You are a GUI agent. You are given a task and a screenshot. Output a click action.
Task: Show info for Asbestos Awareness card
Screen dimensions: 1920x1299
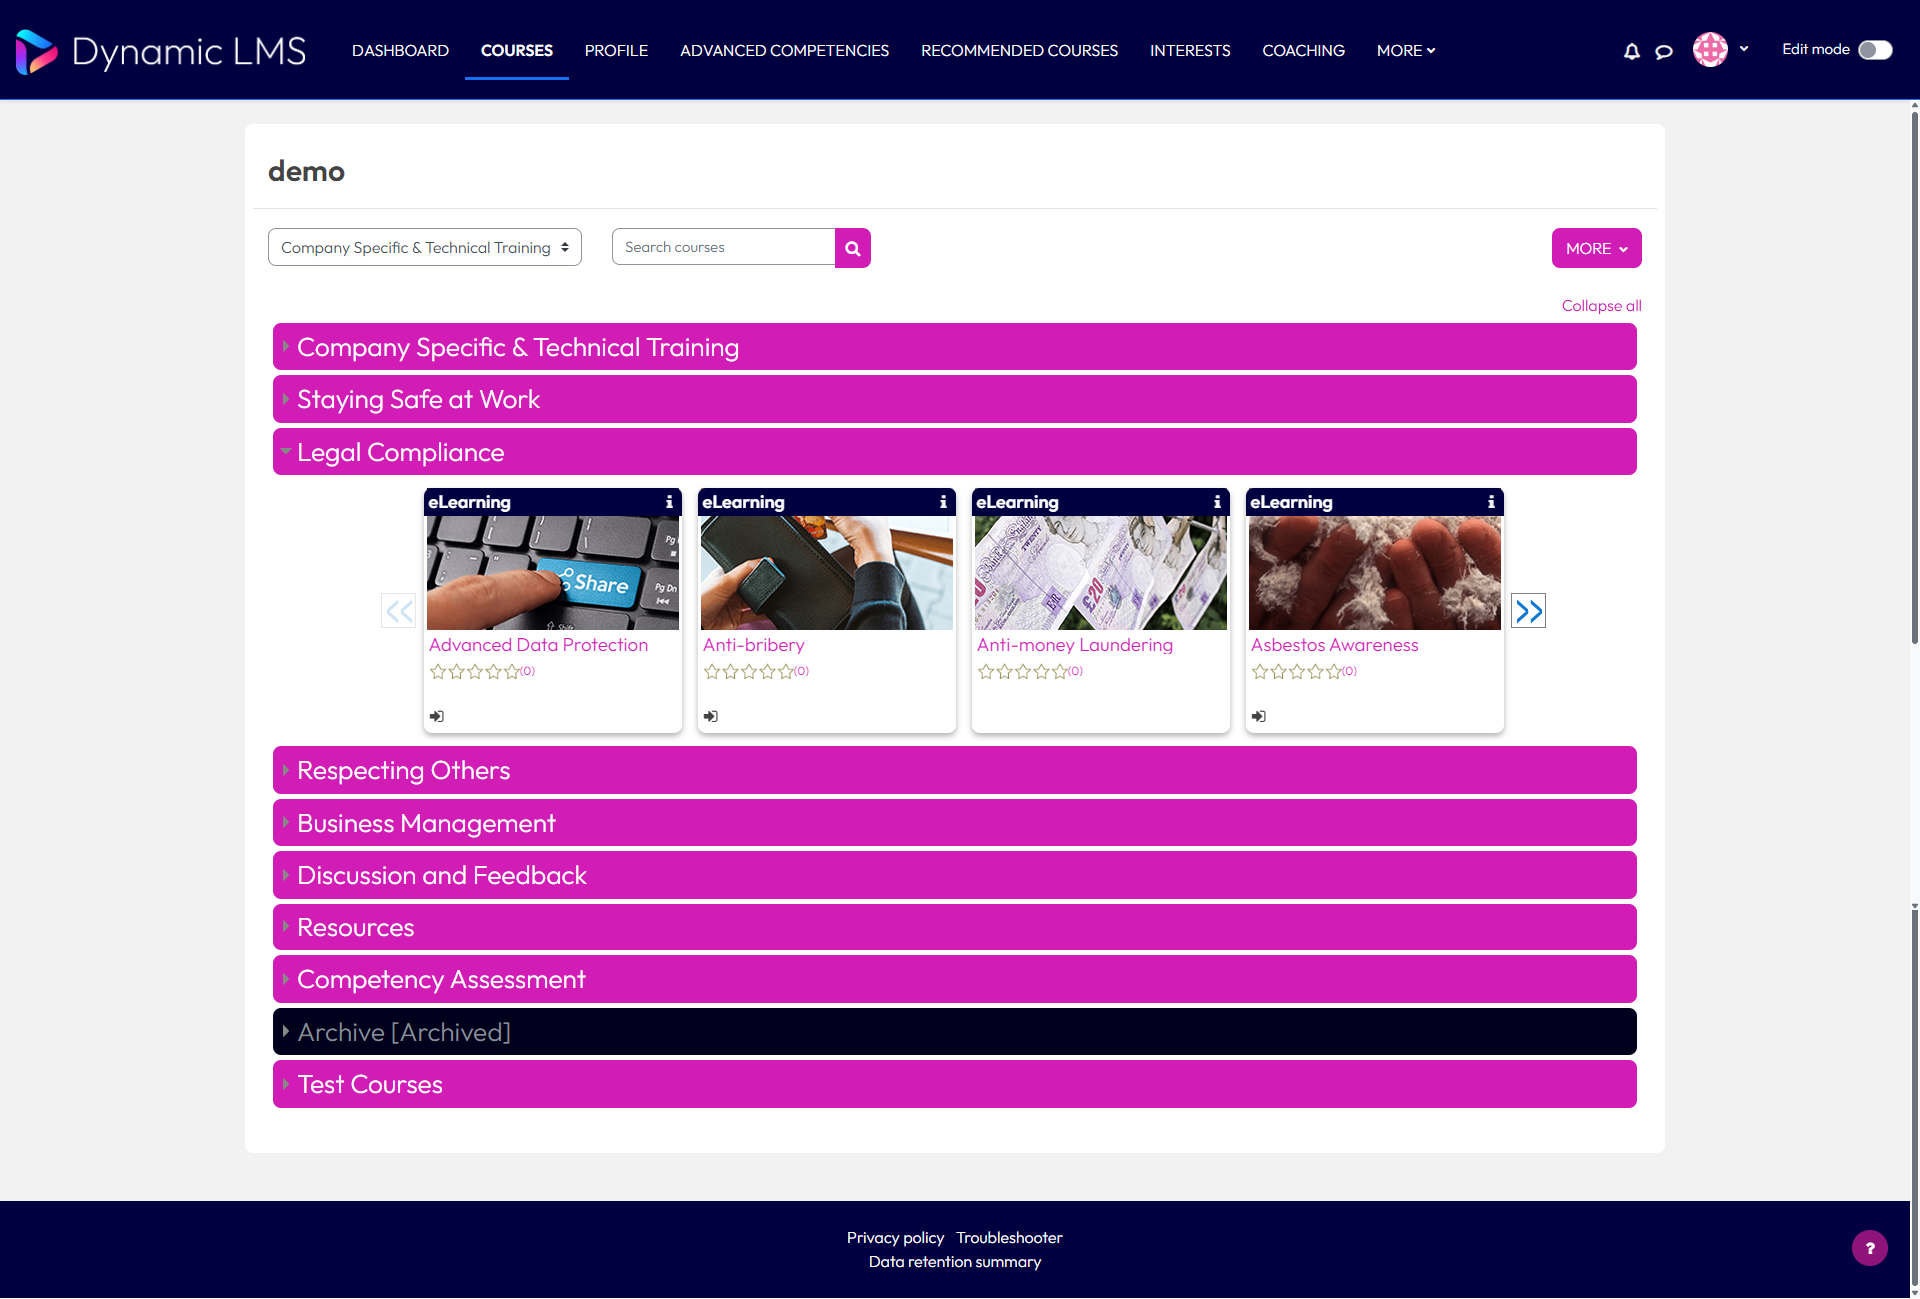pos(1491,502)
